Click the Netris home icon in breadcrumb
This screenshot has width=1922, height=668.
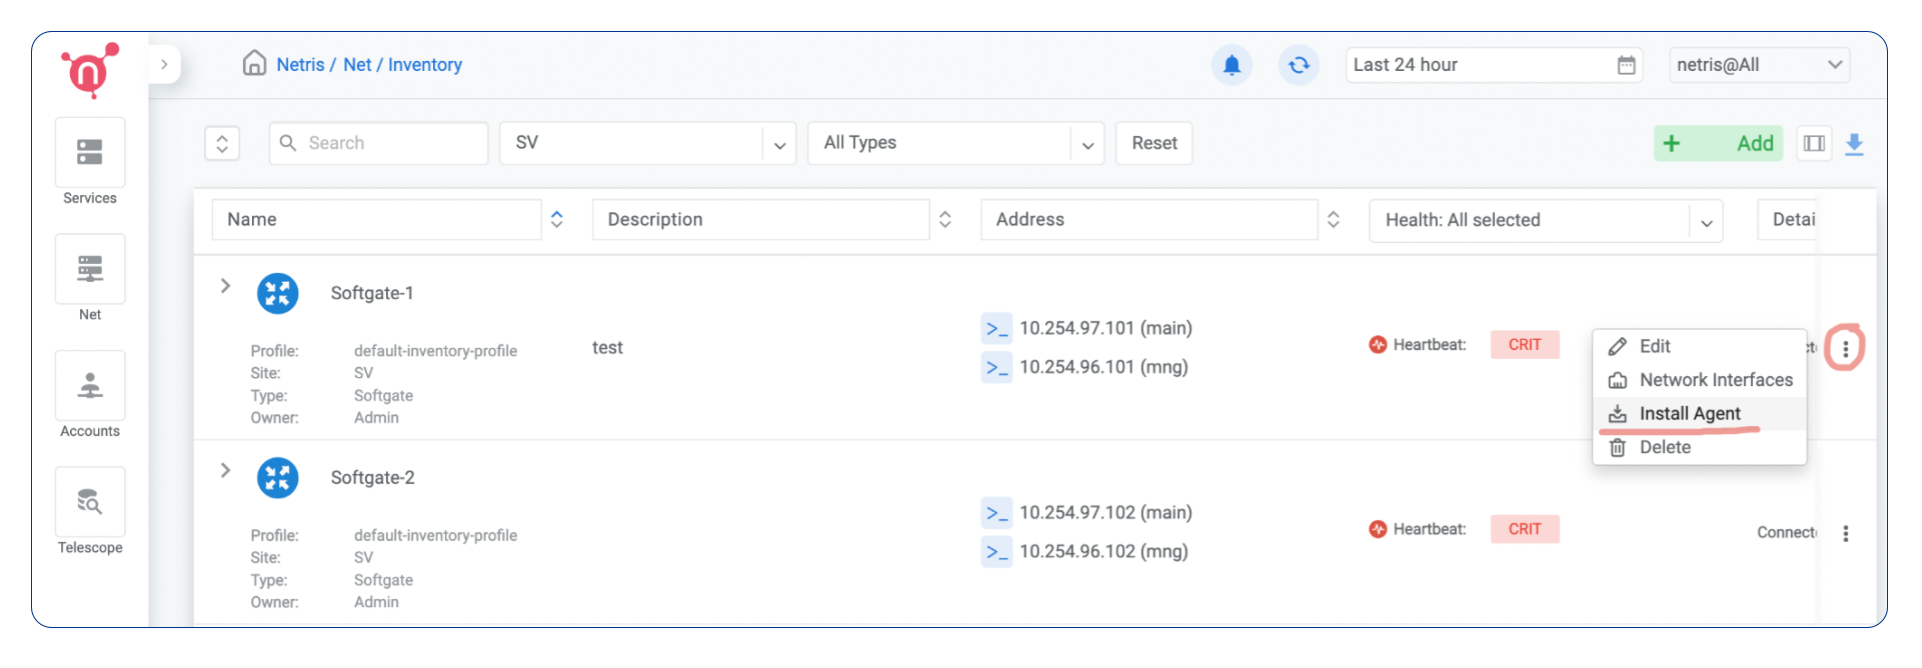click(x=254, y=64)
